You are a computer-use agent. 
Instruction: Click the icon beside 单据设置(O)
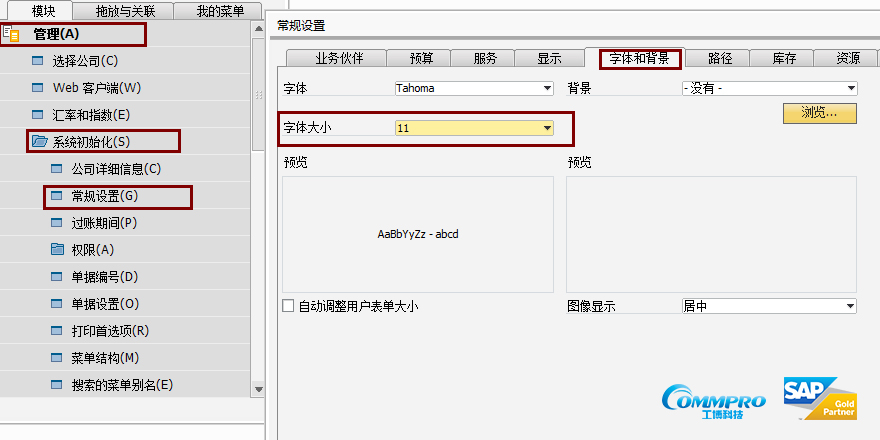tap(57, 304)
